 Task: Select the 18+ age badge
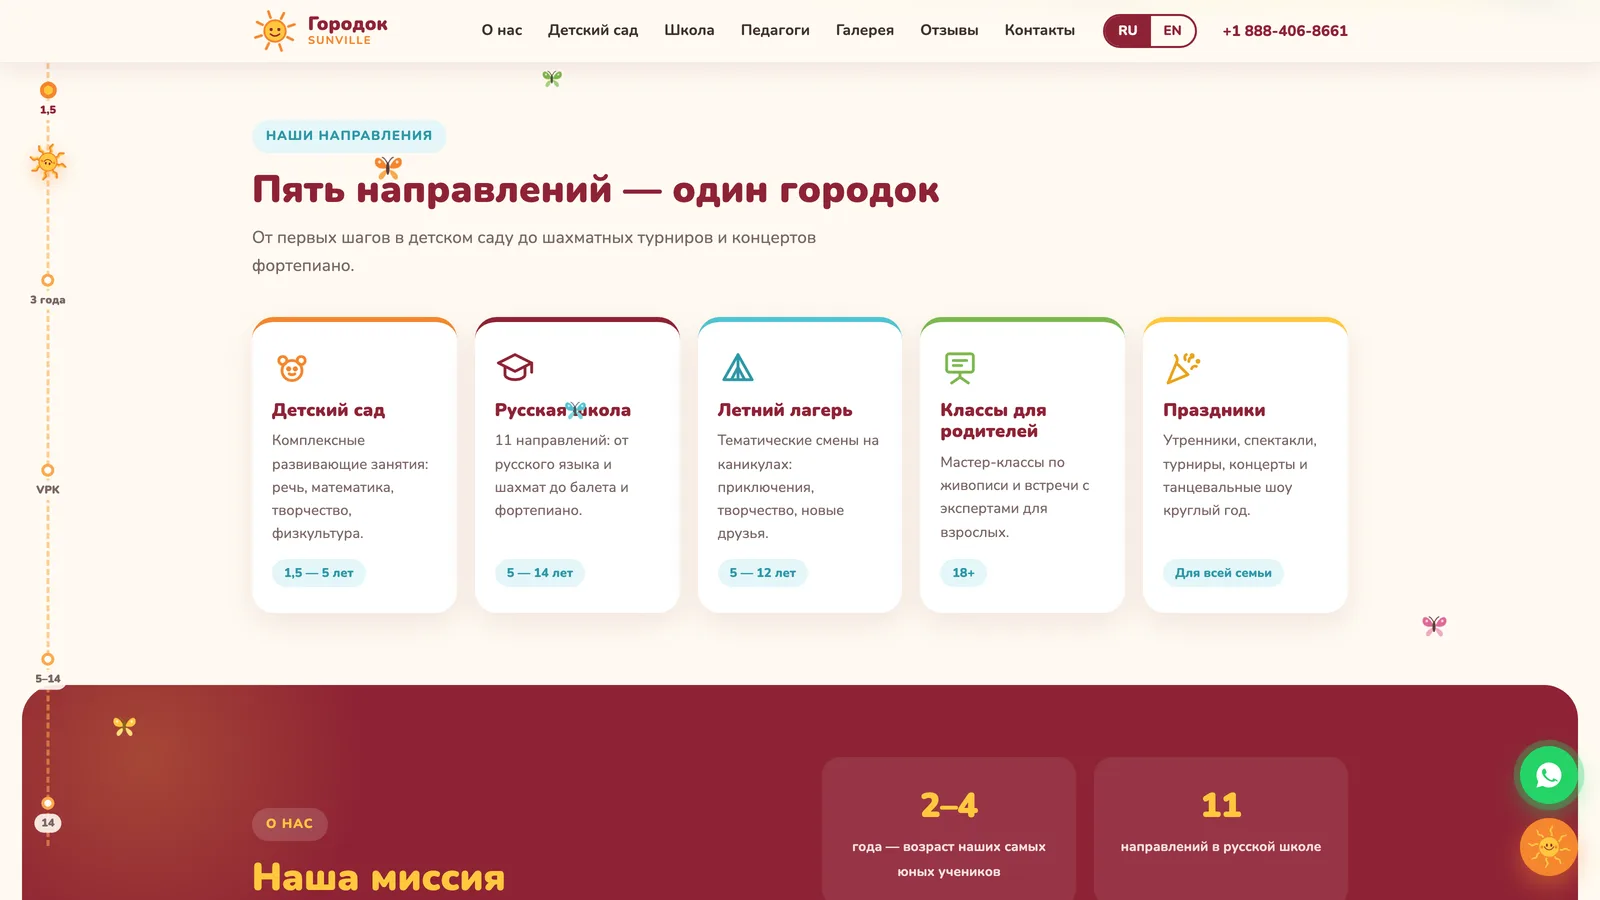(x=963, y=573)
